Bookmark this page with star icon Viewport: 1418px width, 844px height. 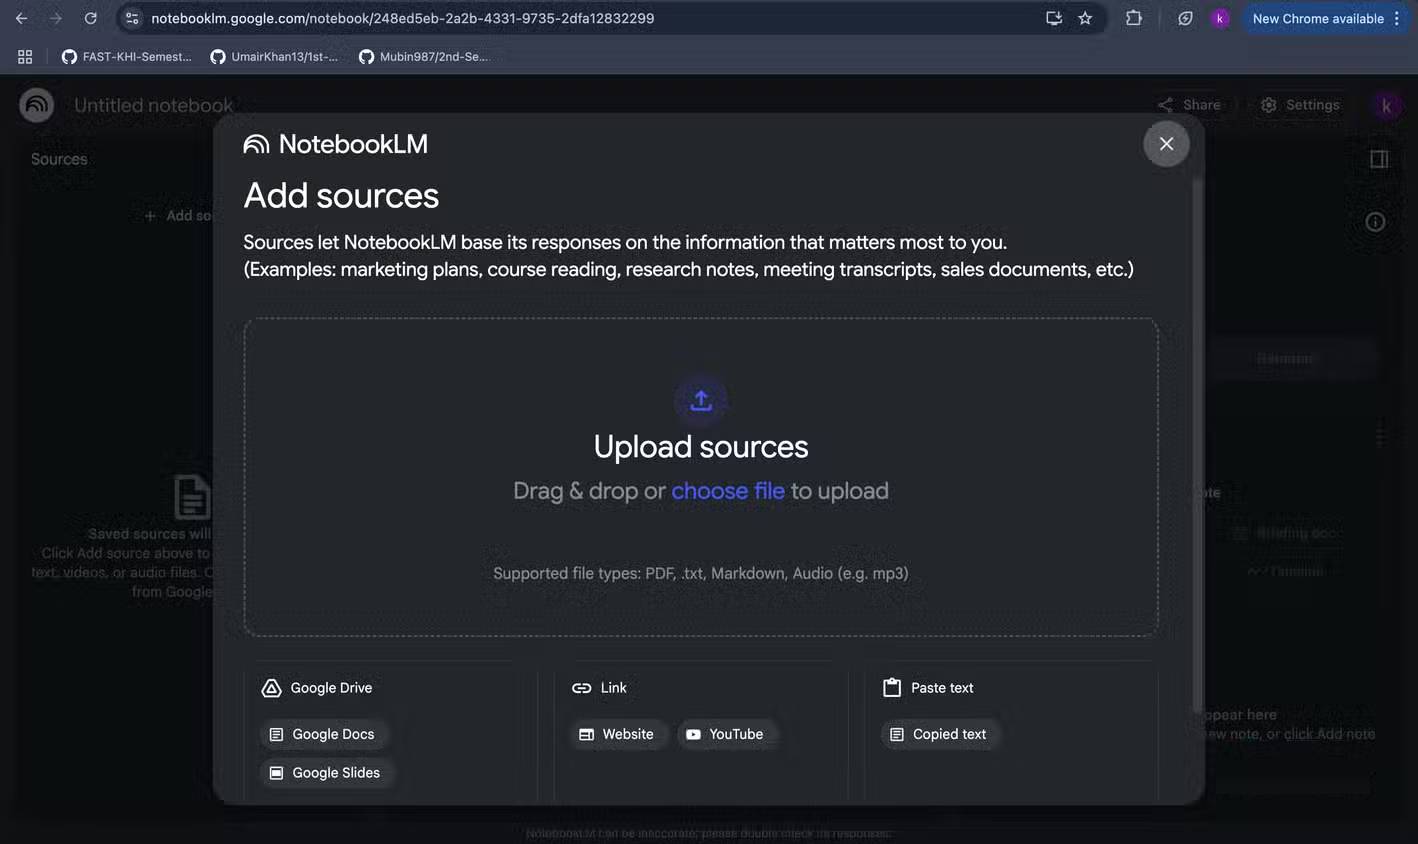(x=1086, y=18)
